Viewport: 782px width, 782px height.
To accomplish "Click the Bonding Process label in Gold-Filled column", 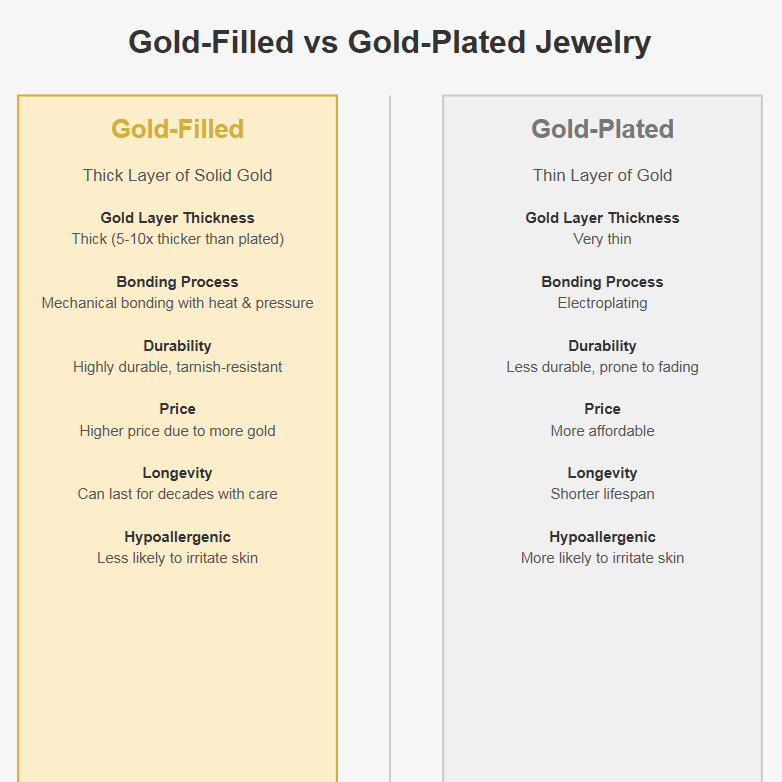I will (x=177, y=282).
